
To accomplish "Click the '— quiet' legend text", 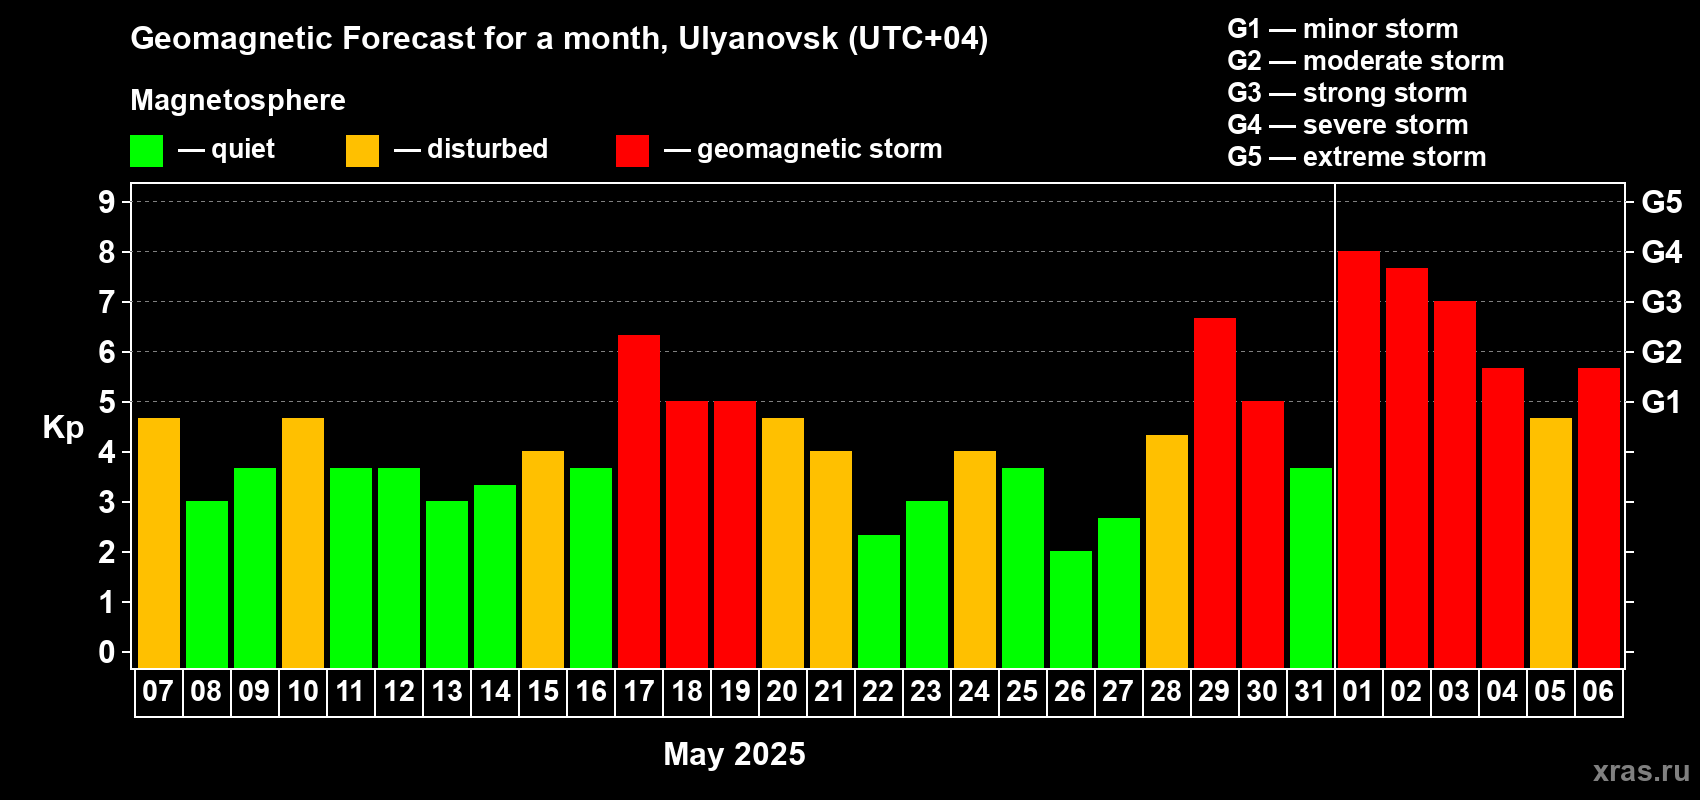I will coord(227,150).
